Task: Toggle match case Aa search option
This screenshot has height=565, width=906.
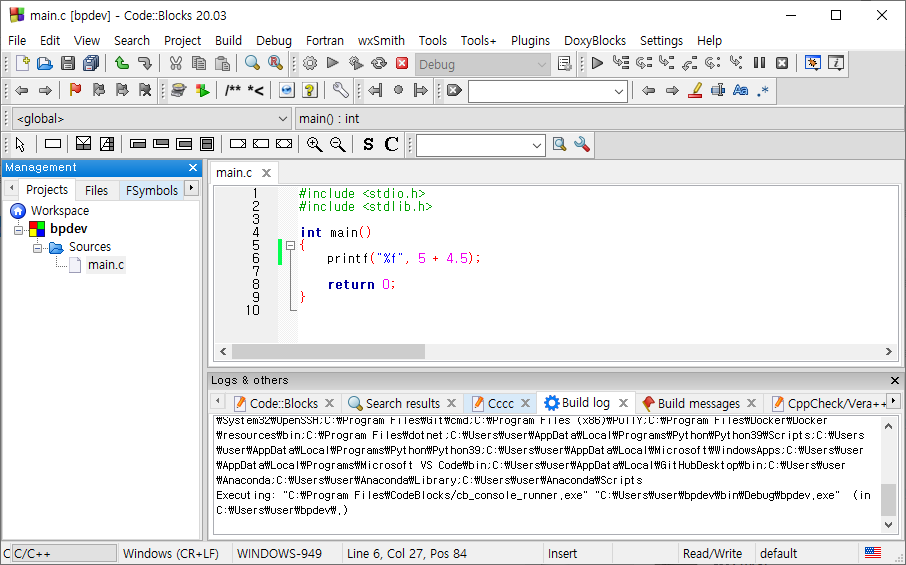Action: pyautogui.click(x=741, y=90)
